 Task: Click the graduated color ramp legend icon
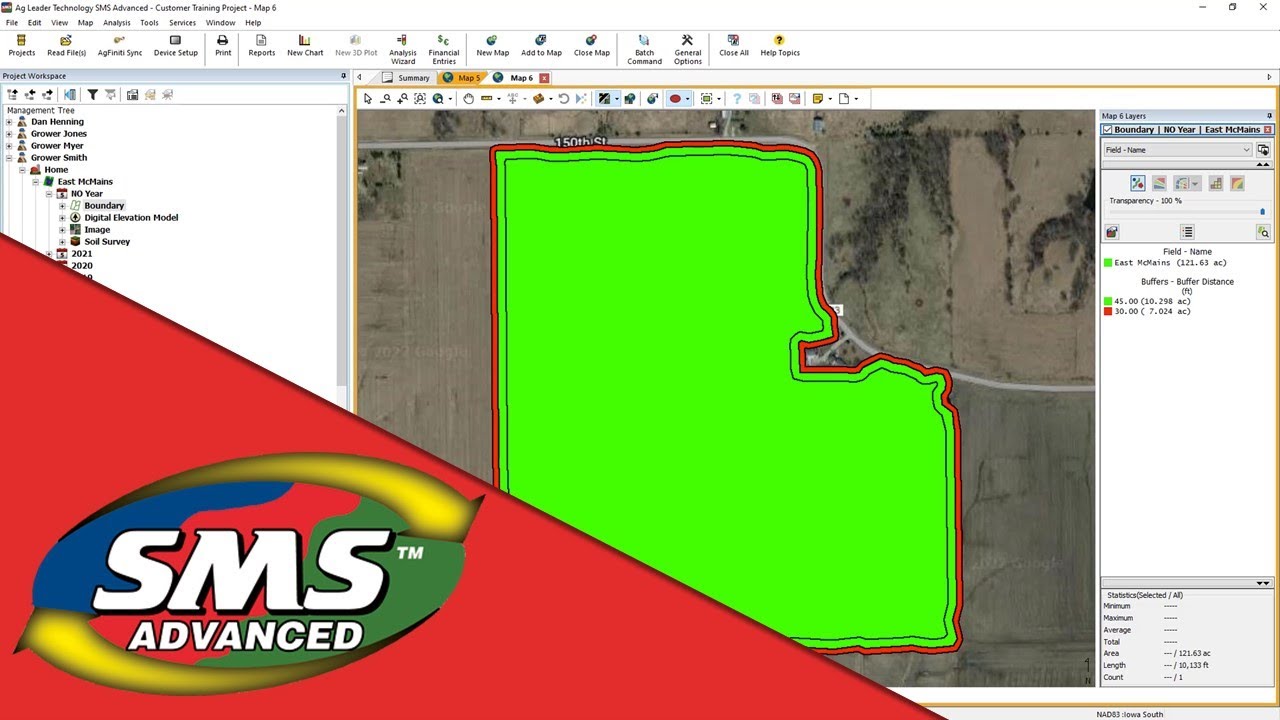pyautogui.click(x=1159, y=183)
